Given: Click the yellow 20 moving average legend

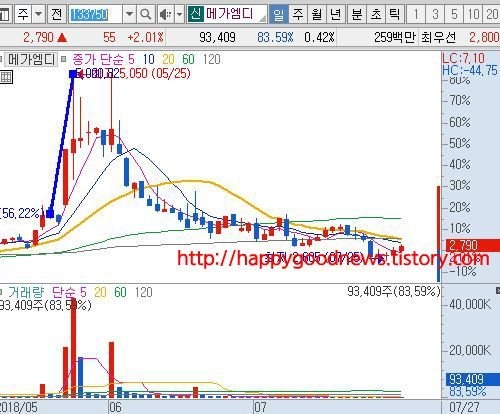Looking at the screenshot, I should pyautogui.click(x=168, y=60).
